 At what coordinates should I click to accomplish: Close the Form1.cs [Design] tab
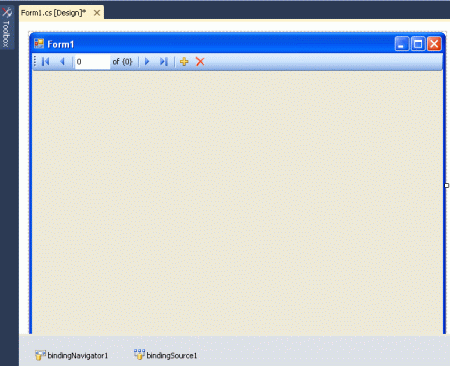97,13
